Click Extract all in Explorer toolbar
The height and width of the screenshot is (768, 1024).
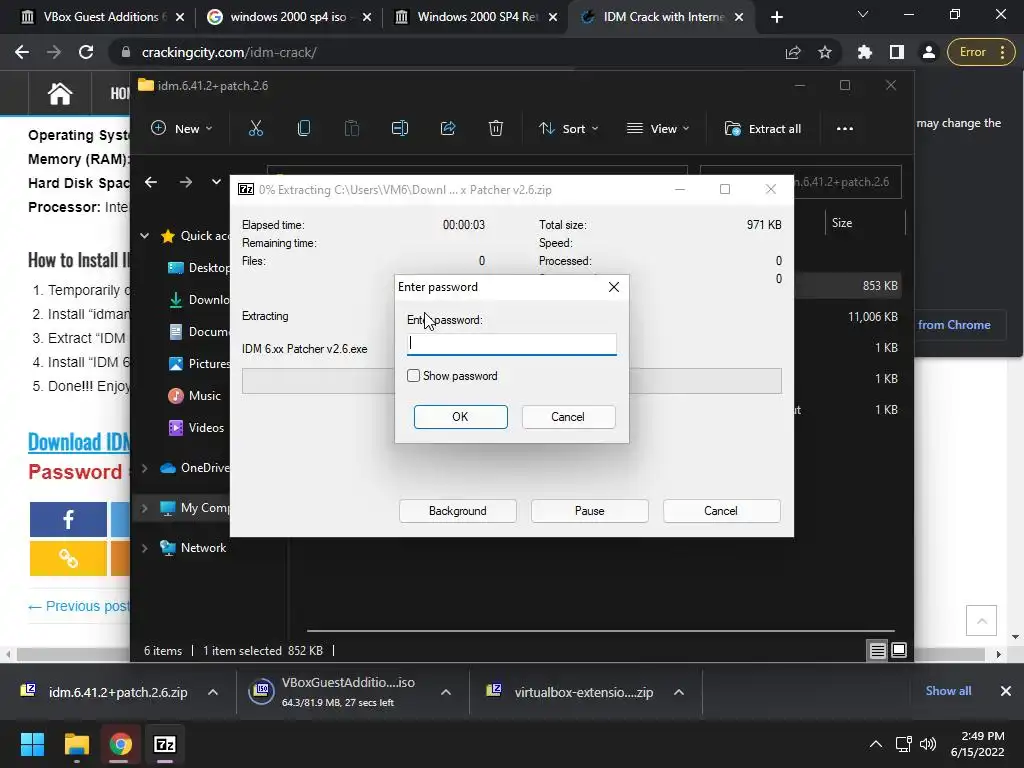coord(763,129)
